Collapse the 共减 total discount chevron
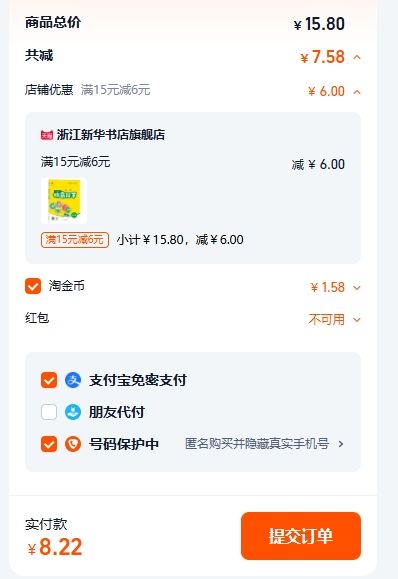Viewport: 398px width, 579px height. [357, 58]
